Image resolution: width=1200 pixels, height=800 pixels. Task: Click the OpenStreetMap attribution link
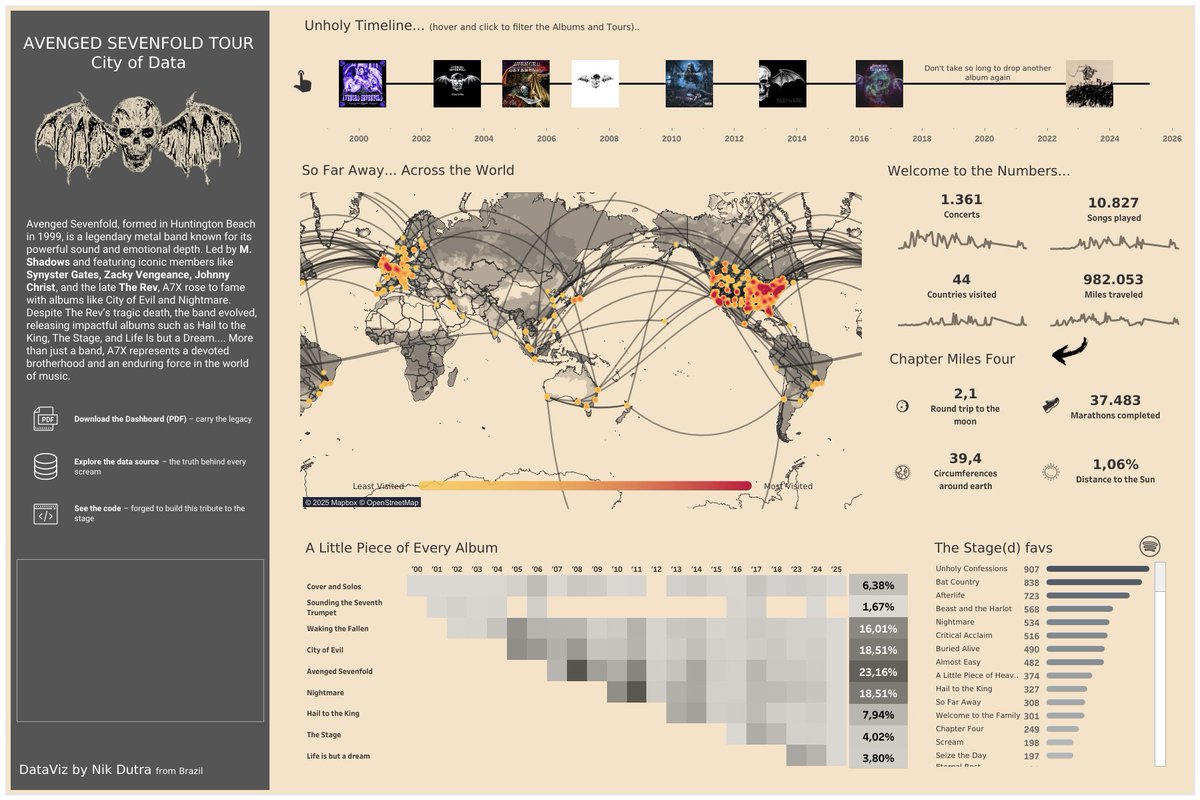(x=390, y=502)
